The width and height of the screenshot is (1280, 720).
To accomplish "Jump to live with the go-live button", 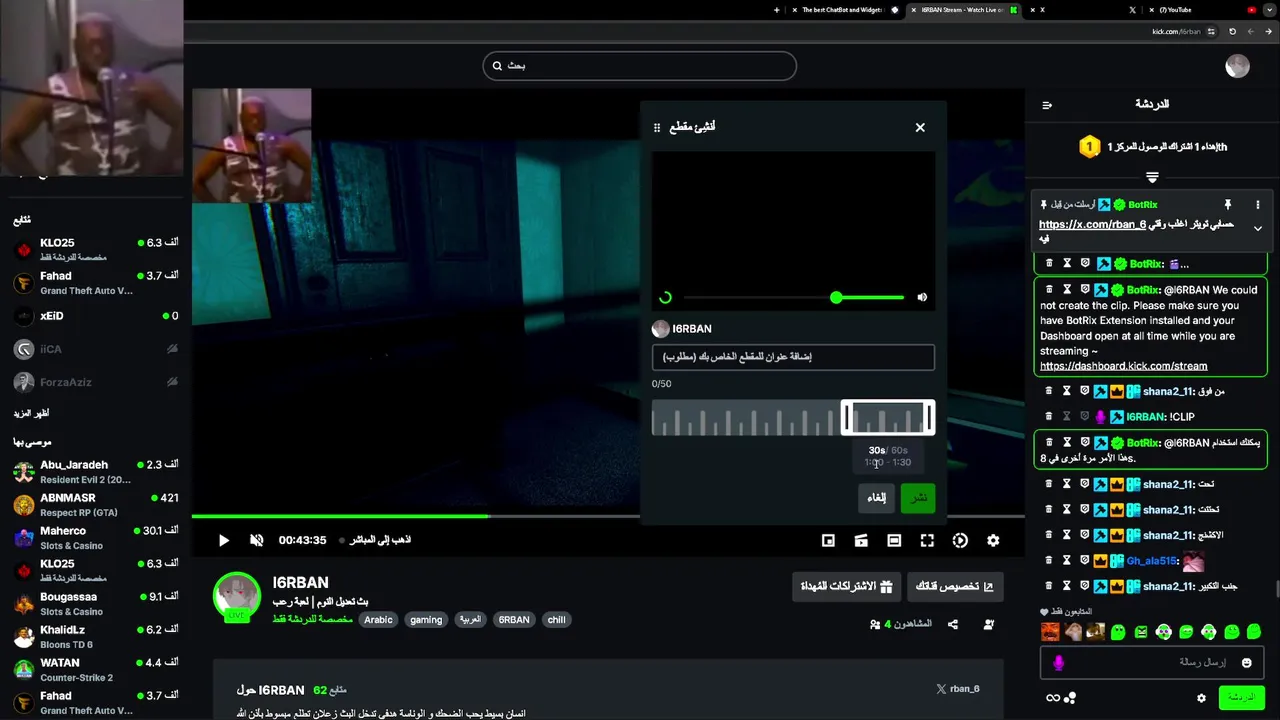I will pyautogui.click(x=375, y=540).
